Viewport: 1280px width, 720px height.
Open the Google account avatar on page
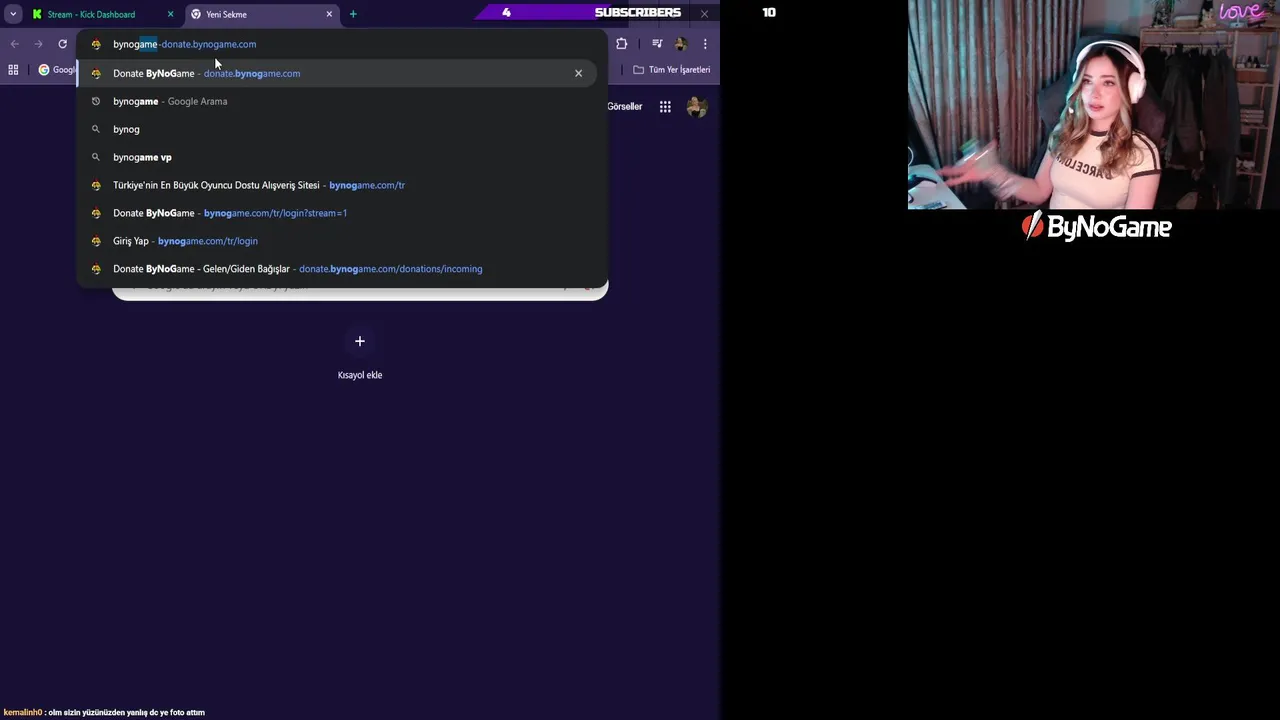697,107
